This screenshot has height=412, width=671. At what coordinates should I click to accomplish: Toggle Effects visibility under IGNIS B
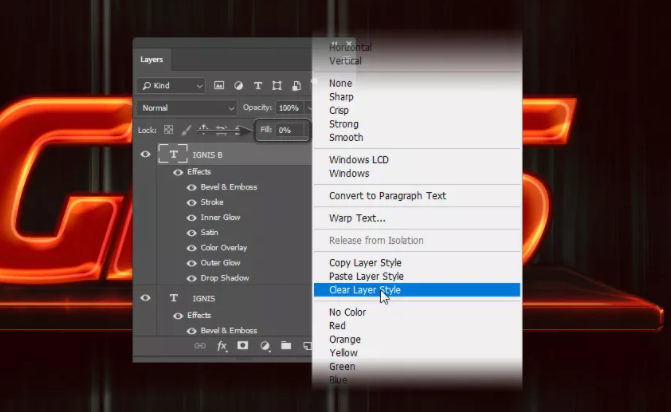[178, 172]
